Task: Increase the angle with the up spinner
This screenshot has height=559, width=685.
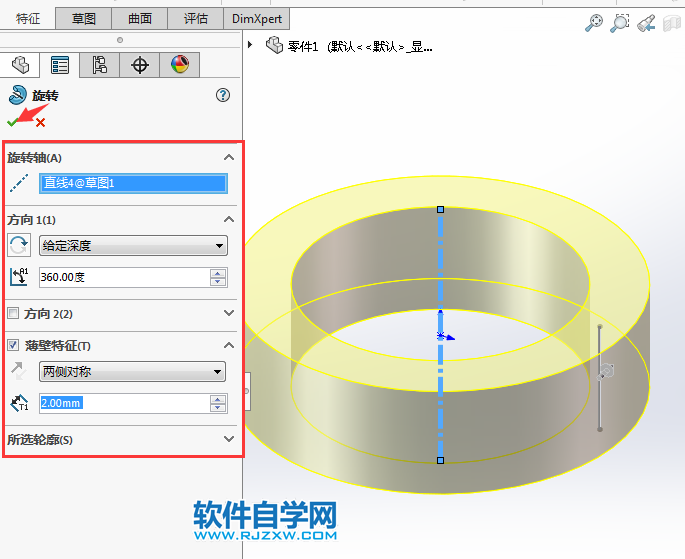Action: (x=218, y=273)
